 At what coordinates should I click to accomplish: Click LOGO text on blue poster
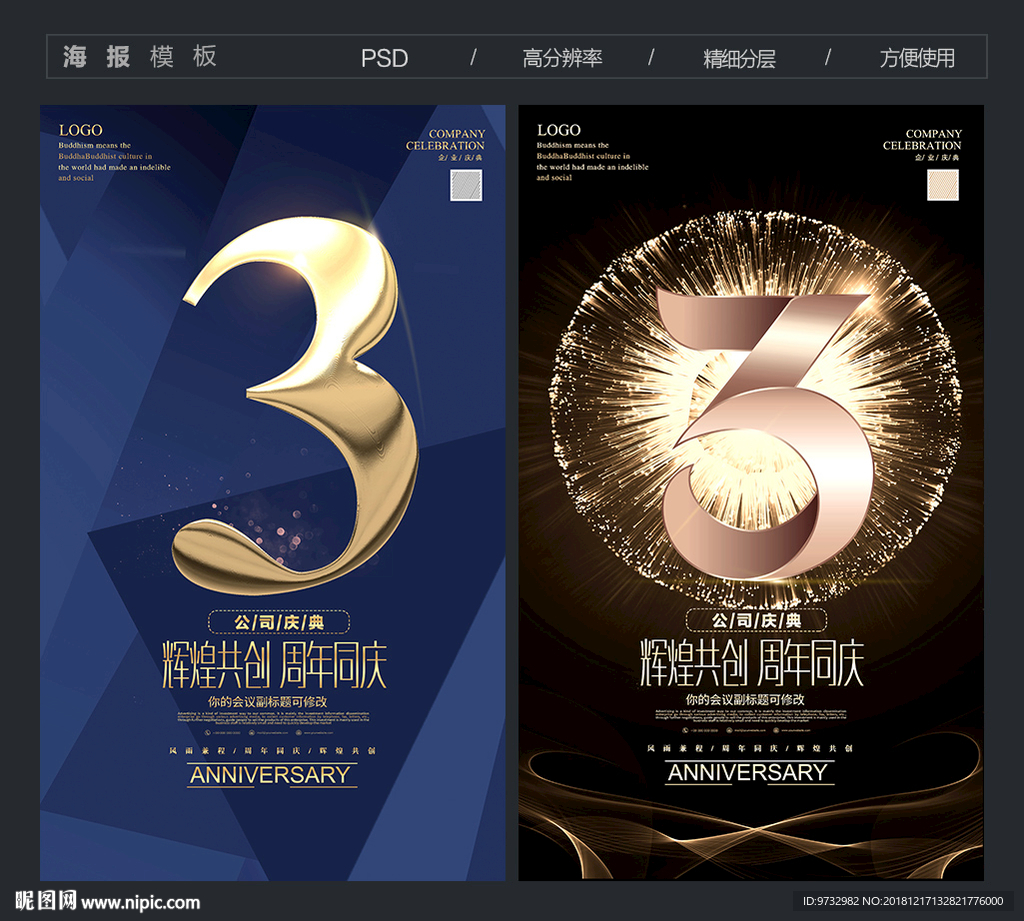click(x=80, y=130)
